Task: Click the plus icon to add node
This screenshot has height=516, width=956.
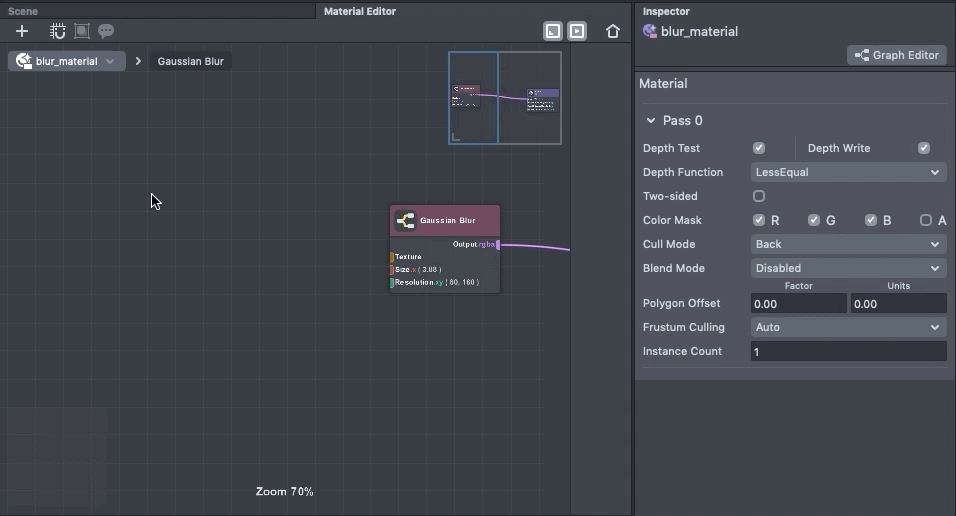Action: pyautogui.click(x=22, y=31)
